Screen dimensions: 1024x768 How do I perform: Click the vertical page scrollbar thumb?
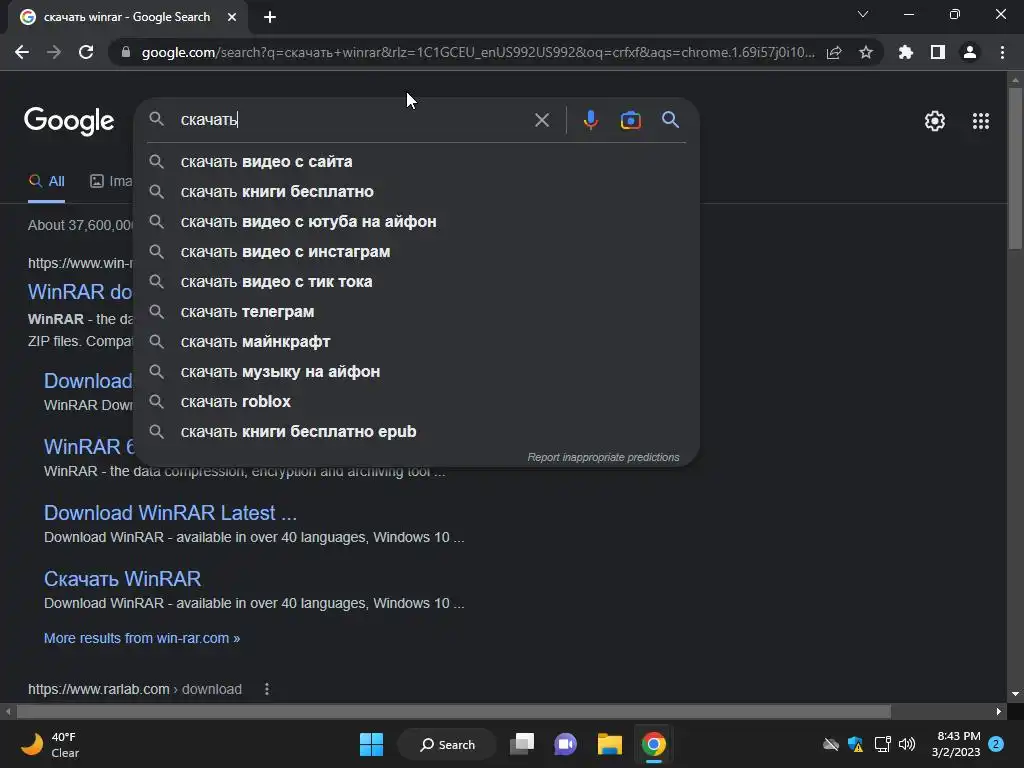tap(1015, 168)
